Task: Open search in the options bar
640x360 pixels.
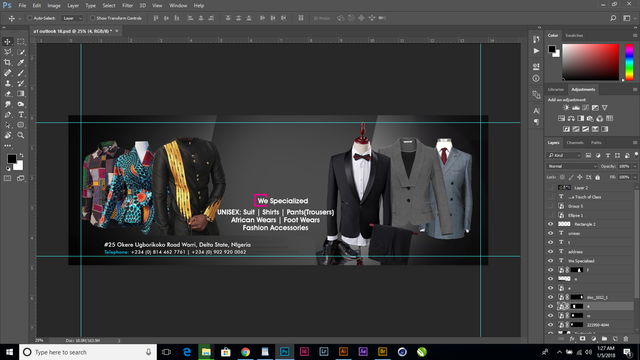Action: 613,18
